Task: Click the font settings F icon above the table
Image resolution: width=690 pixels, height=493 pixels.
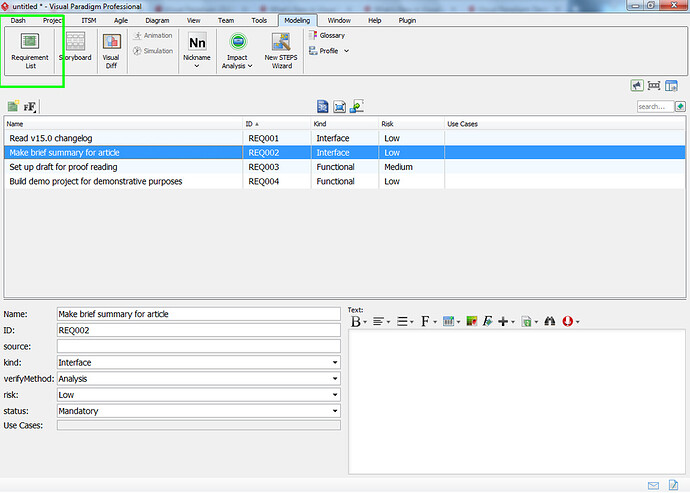Action: [x=30, y=107]
